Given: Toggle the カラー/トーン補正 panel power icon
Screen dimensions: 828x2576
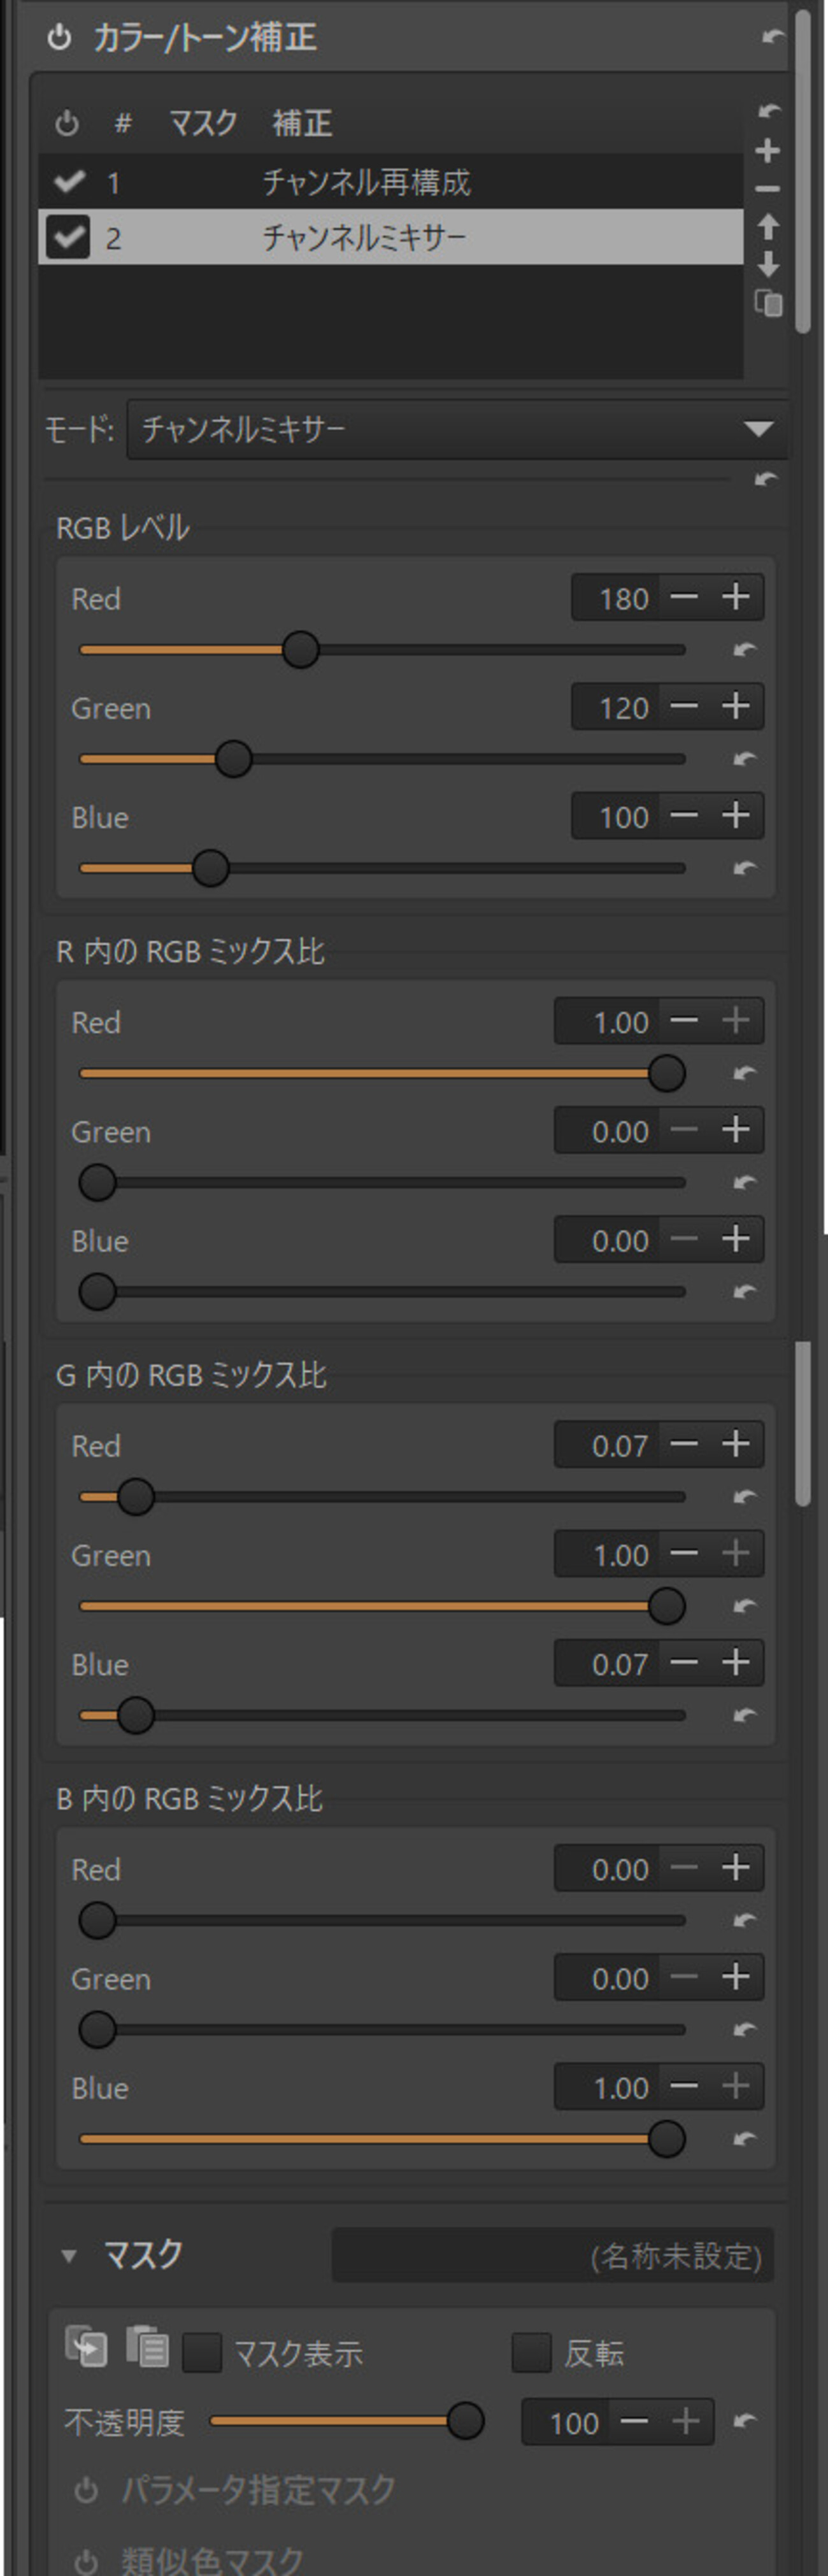Looking at the screenshot, I should [x=59, y=38].
